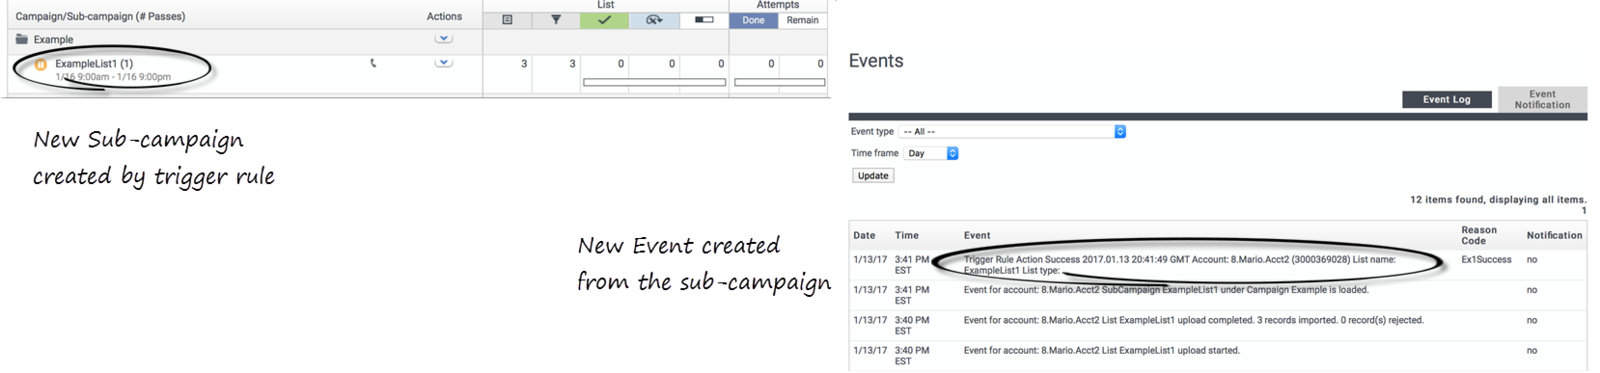Click the phone icon in ExampleList1 row

373,63
